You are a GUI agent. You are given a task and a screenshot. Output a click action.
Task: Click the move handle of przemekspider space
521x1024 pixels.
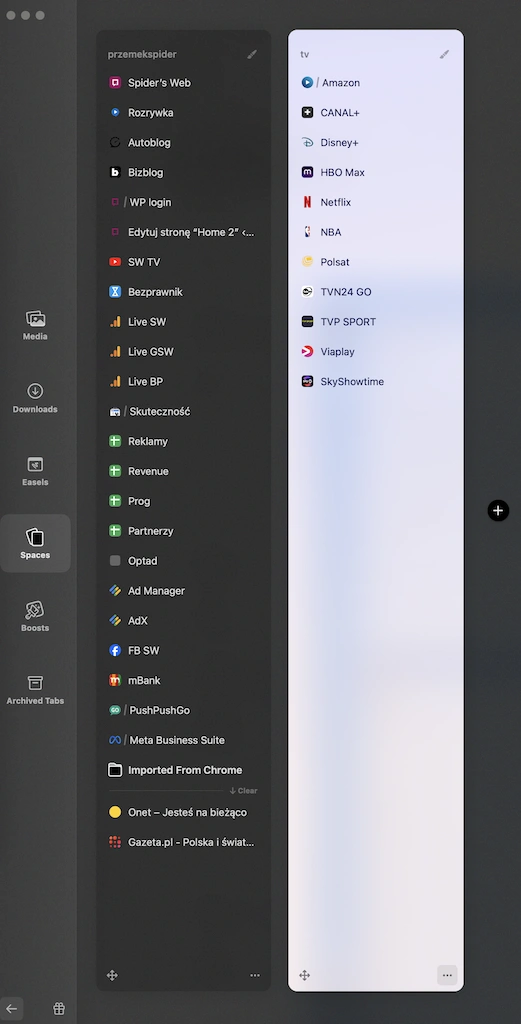(x=112, y=975)
